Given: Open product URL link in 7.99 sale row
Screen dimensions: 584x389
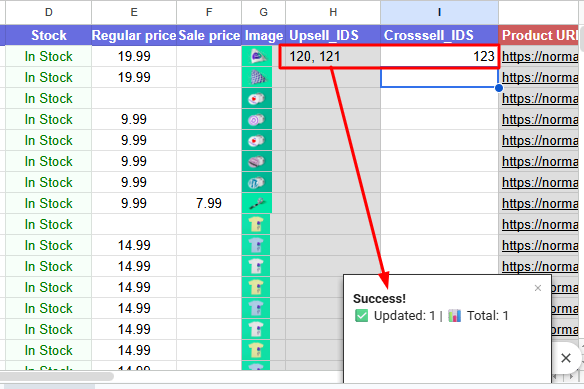Looking at the screenshot, I should click(540, 203).
